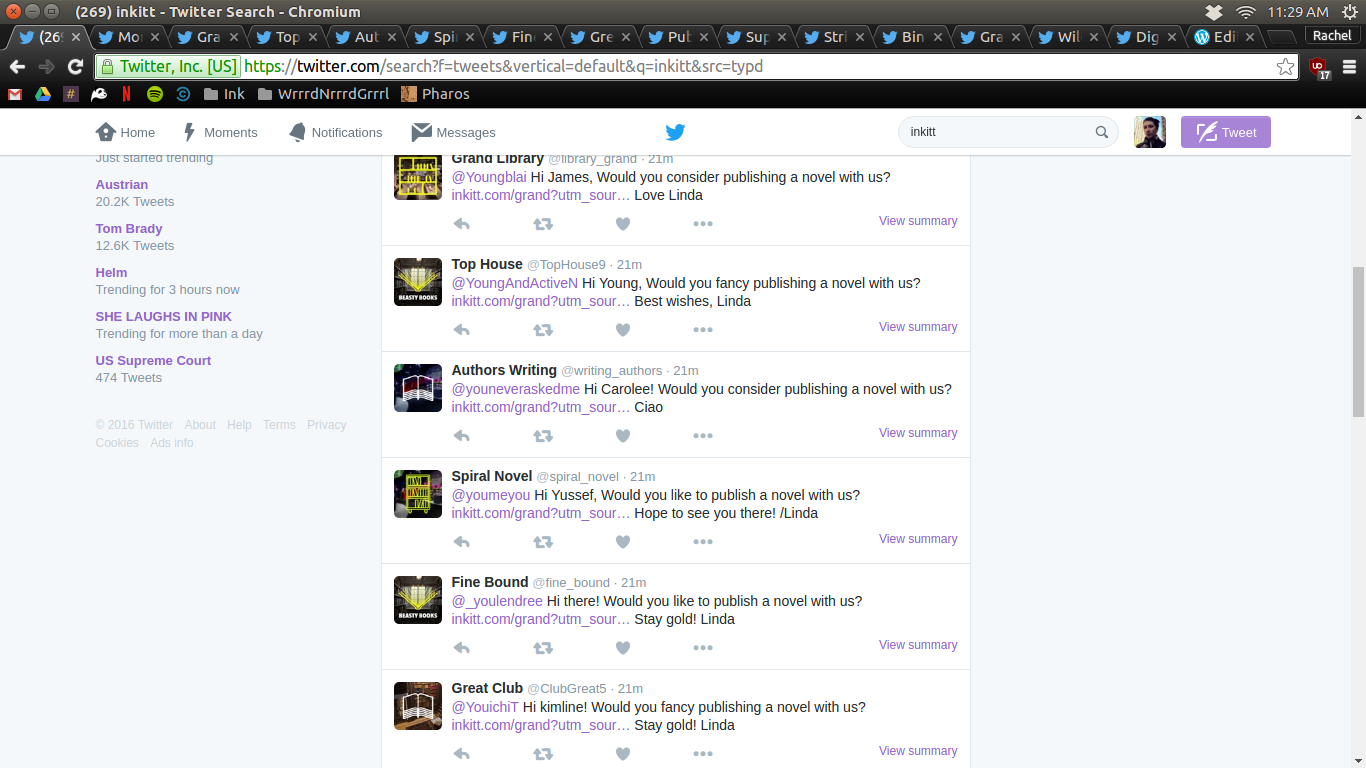Open the Tom Brady trending topic
1366x768 pixels.
click(x=129, y=228)
